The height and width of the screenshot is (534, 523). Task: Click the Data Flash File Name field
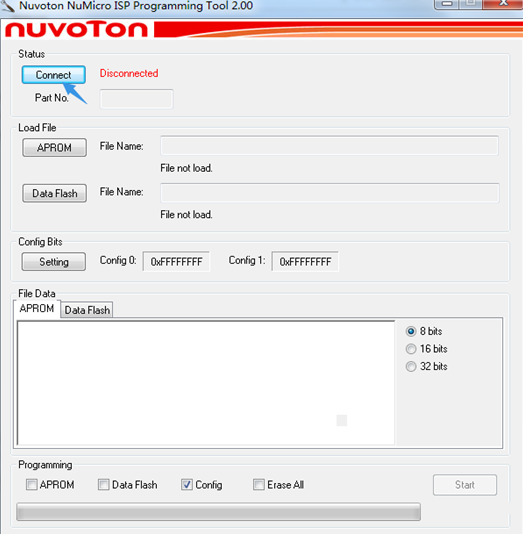[330, 192]
